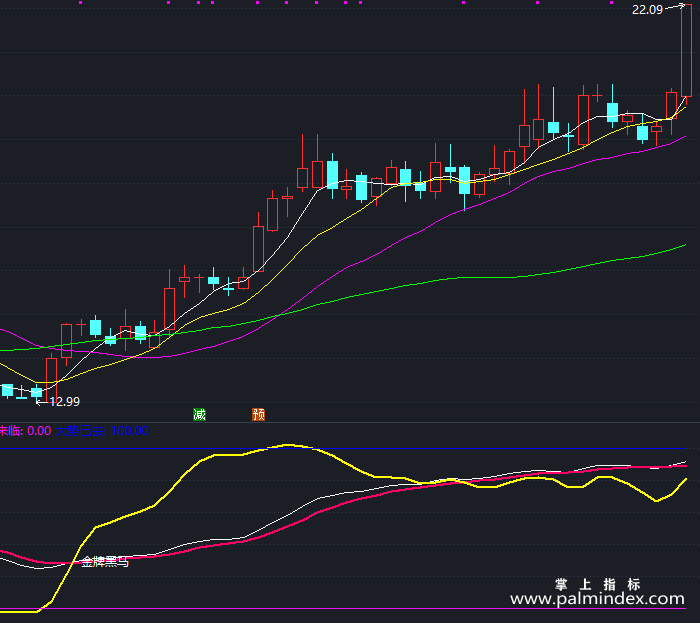Click the 大势已去: 100.00 indicator value
Image resolution: width=700 pixels, height=623 pixels.
point(102,431)
